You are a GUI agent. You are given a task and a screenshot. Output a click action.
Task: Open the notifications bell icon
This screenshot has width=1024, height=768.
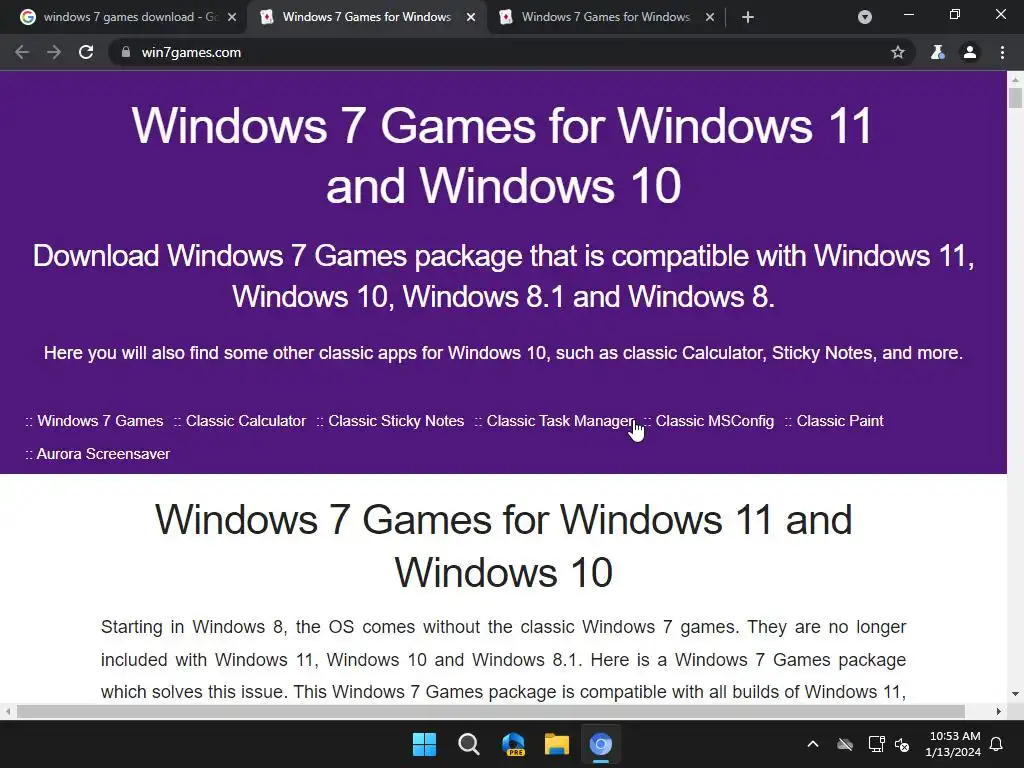[x=997, y=744]
